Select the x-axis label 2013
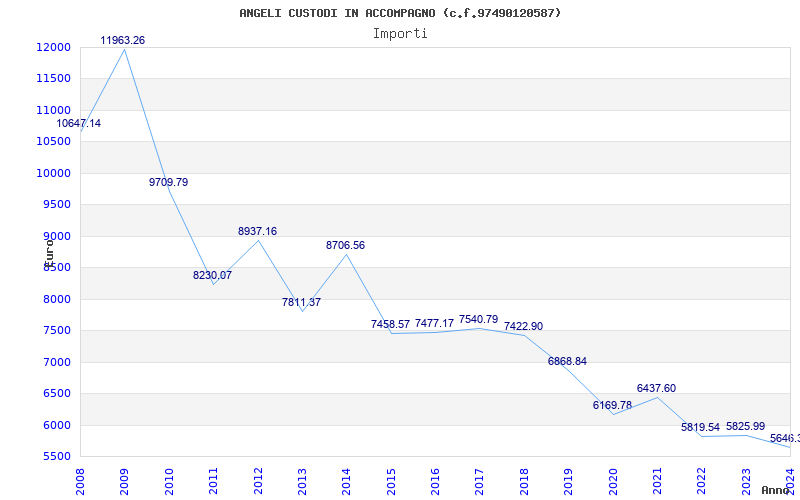 [302, 481]
